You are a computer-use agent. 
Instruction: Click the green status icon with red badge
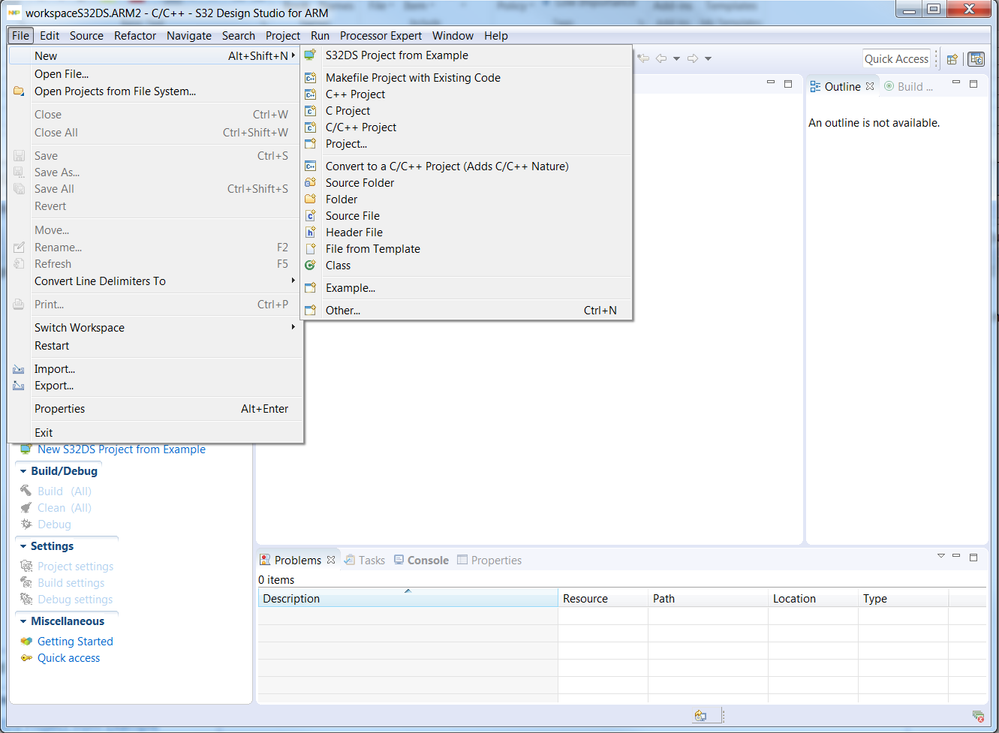tap(978, 716)
